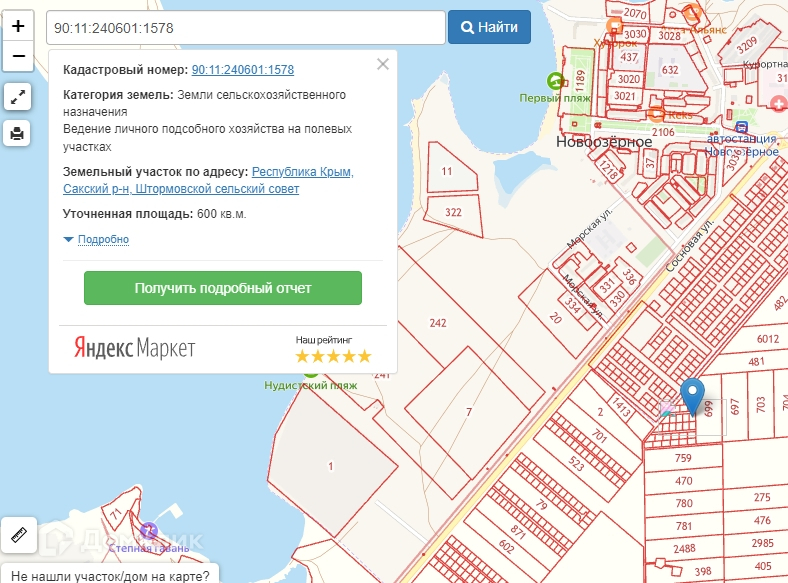Click the blue location pin marker

tap(691, 396)
